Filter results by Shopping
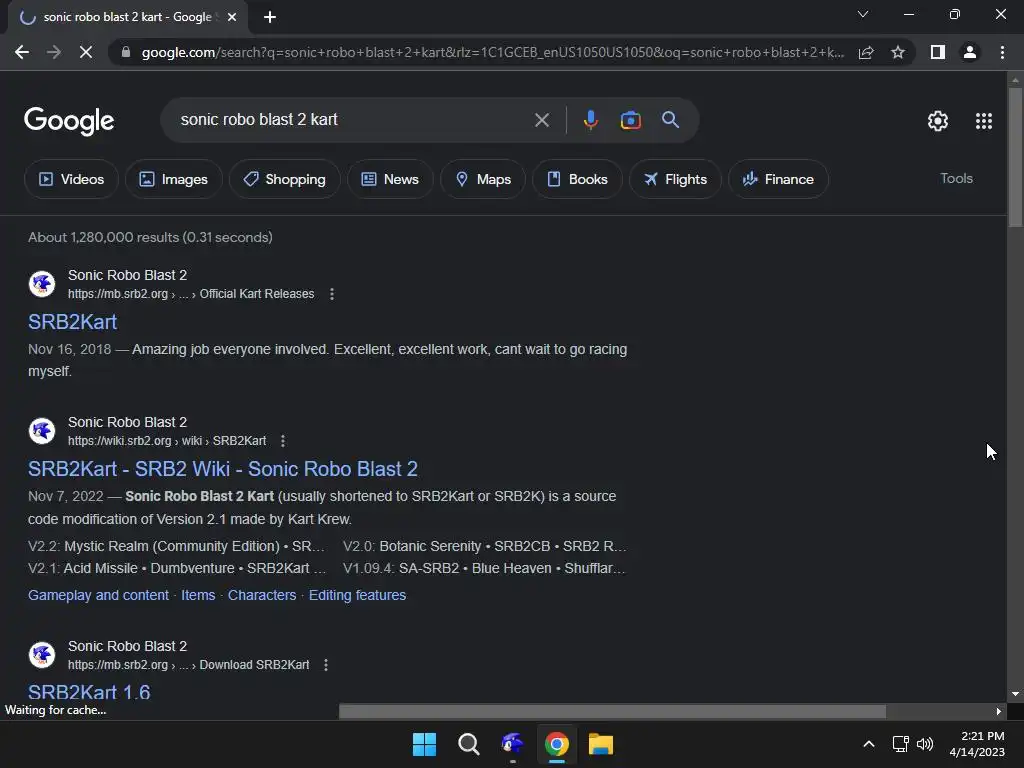The height and width of the screenshot is (768, 1024). click(284, 179)
